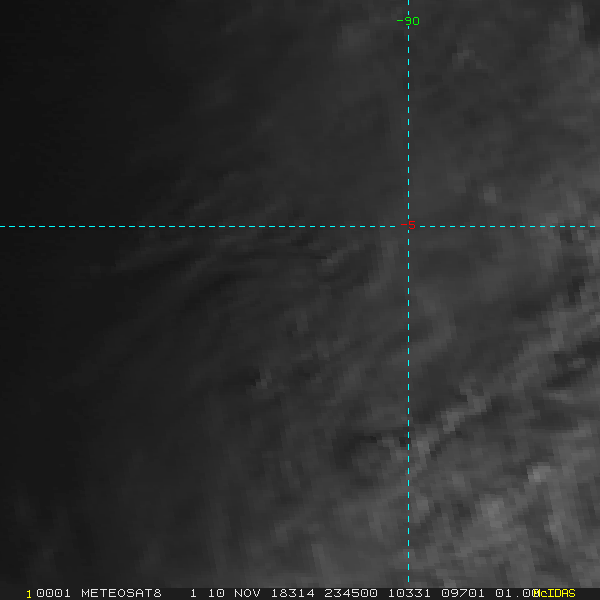Click the 01.00 resolution value in footer
The image size is (600, 600).
517,593
